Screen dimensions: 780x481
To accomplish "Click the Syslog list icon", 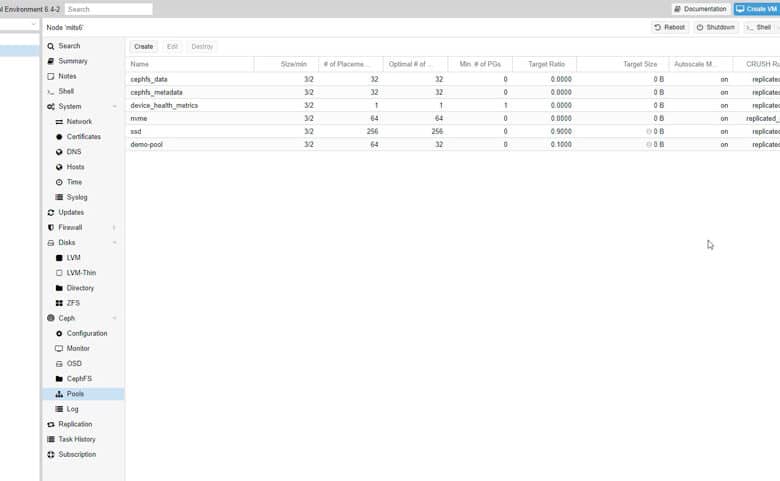I will (59, 197).
